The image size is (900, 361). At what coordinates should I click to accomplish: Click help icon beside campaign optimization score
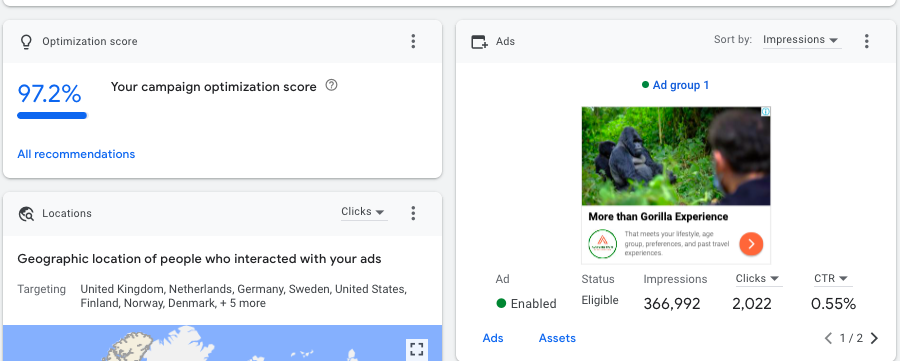(x=331, y=86)
